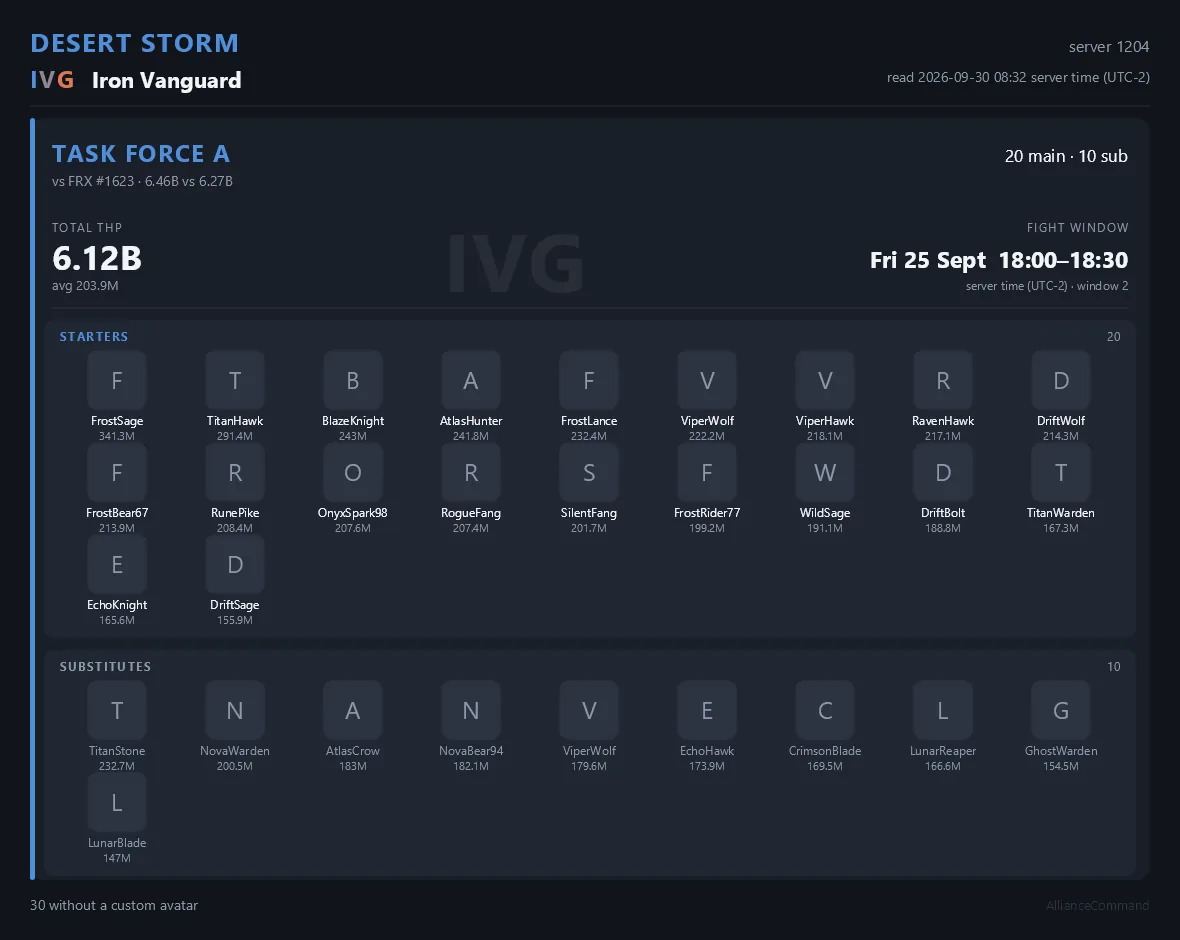Select OnyxSpark98's avatar
Image resolution: width=1180 pixels, height=940 pixels.
(353, 472)
